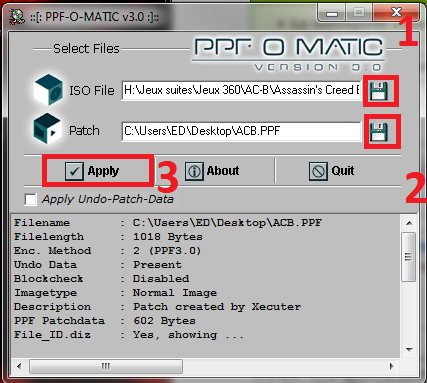The height and width of the screenshot is (383, 427).
Task: Click the Patch cube arrow icon
Action: point(47,129)
